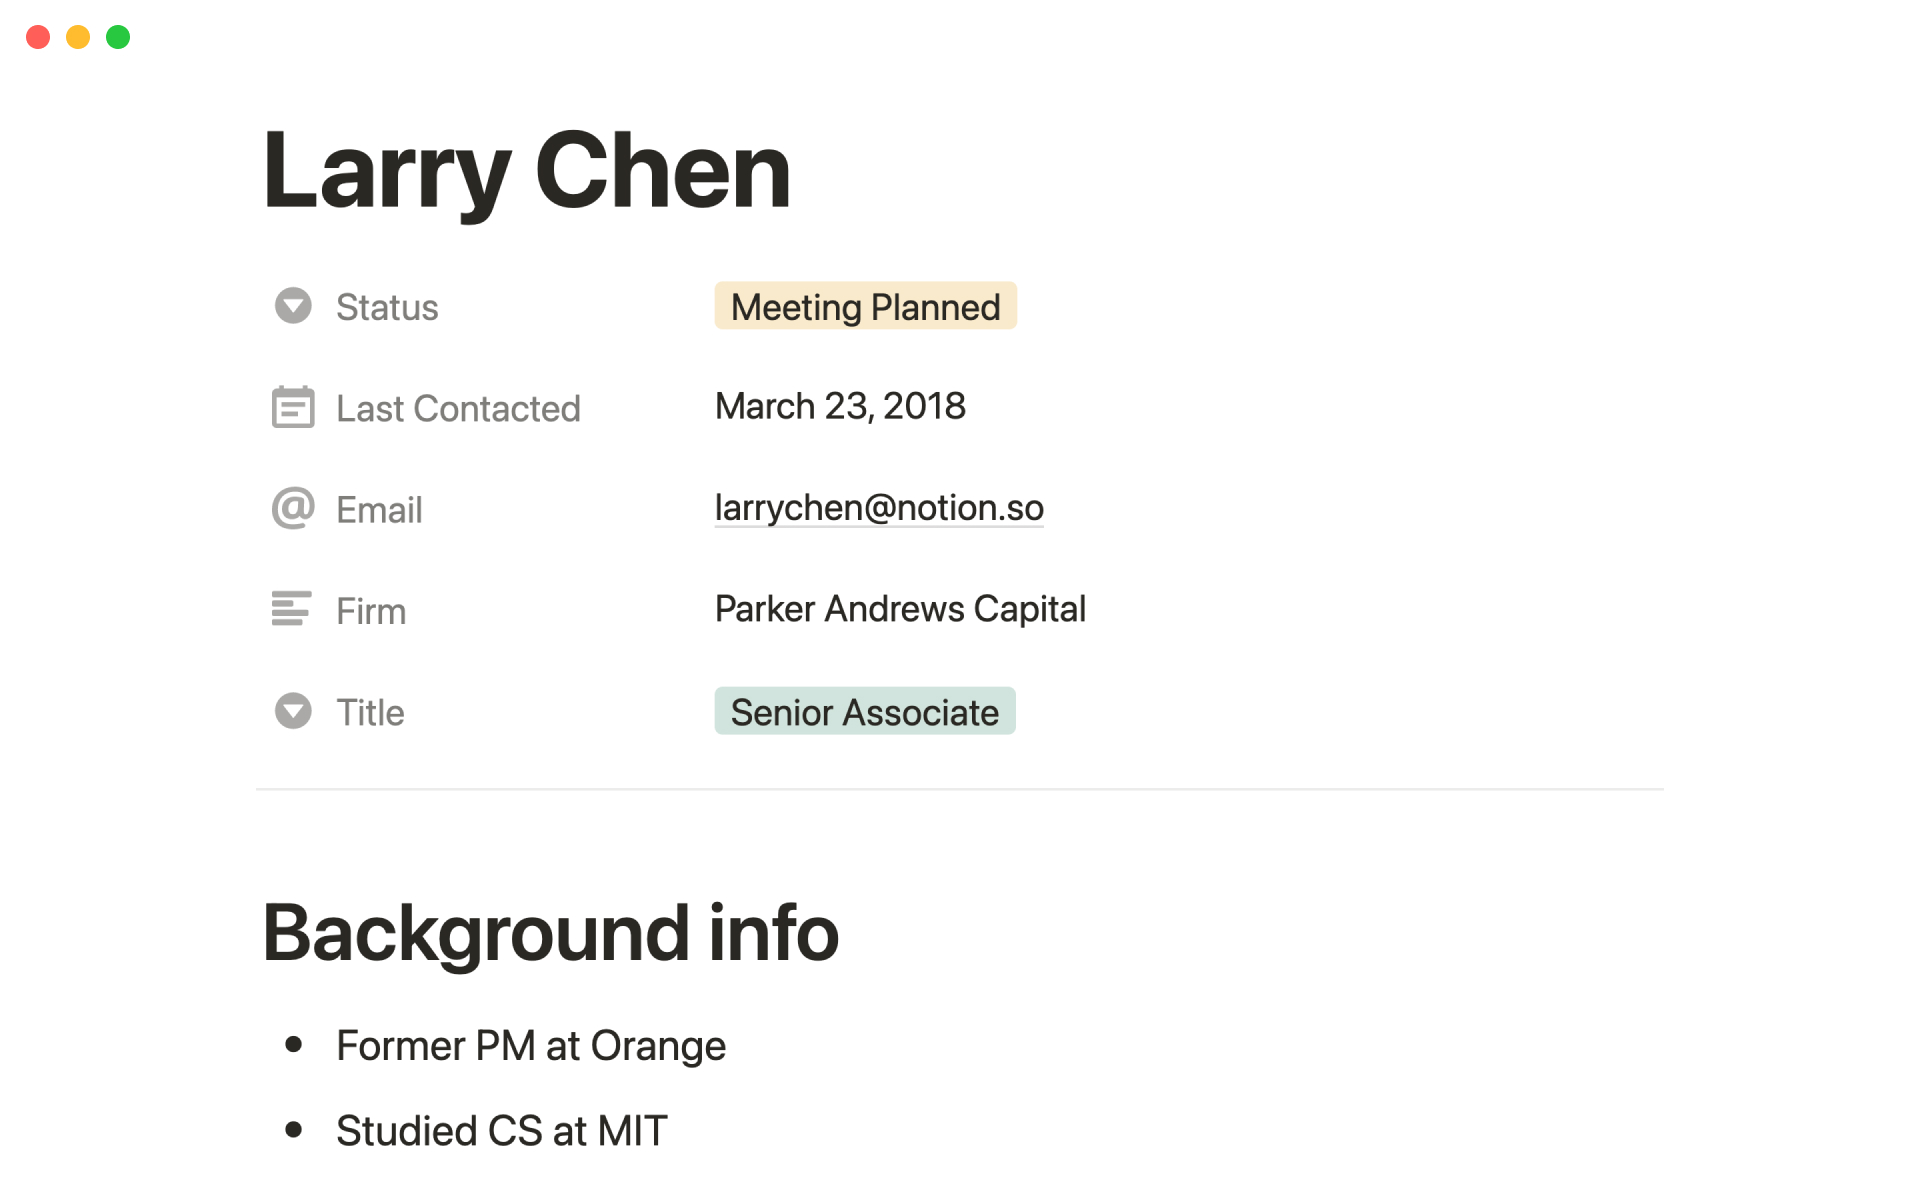Image resolution: width=1920 pixels, height=1200 pixels.
Task: Click the Background info heading
Action: [x=550, y=932]
